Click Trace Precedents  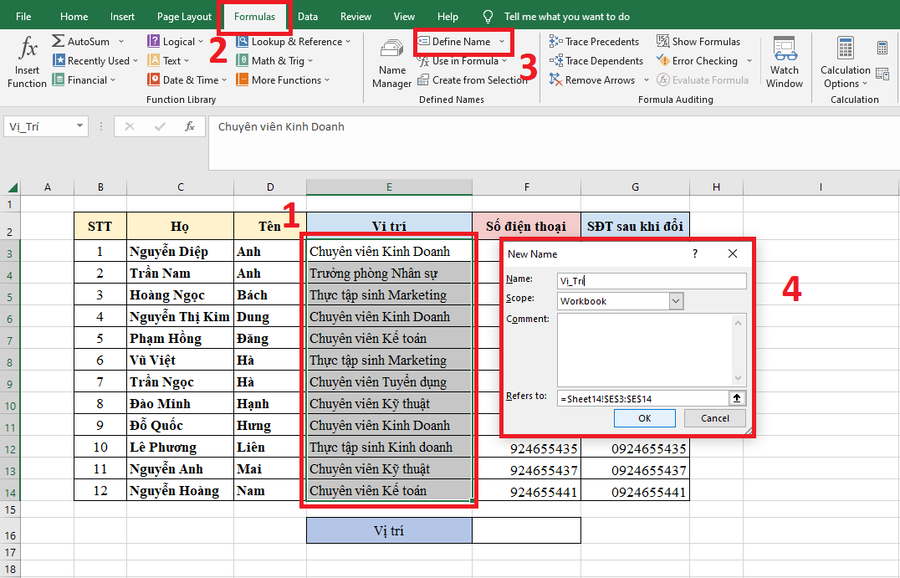[593, 41]
